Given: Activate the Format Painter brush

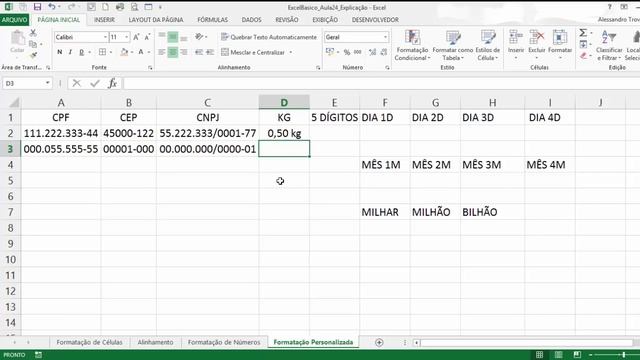Looking at the screenshot, I should [33, 55].
